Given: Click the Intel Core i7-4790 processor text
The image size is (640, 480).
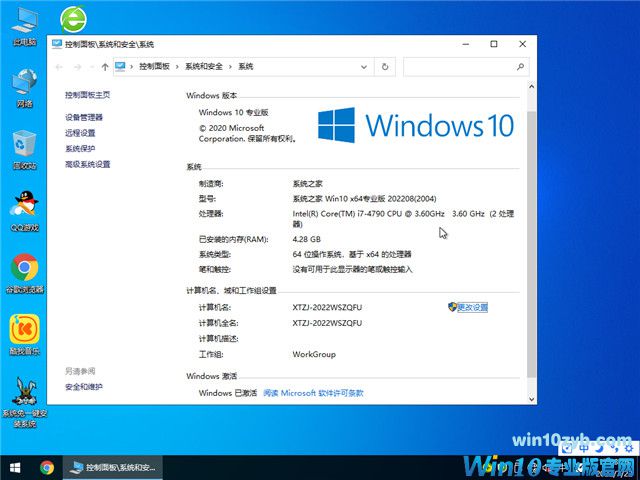Looking at the screenshot, I should [403, 218].
